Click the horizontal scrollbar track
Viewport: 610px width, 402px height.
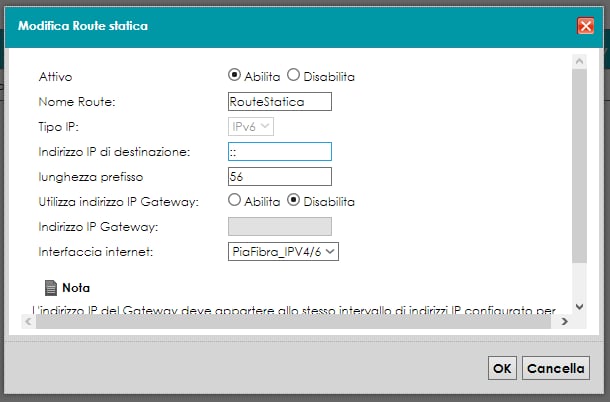click(300, 321)
